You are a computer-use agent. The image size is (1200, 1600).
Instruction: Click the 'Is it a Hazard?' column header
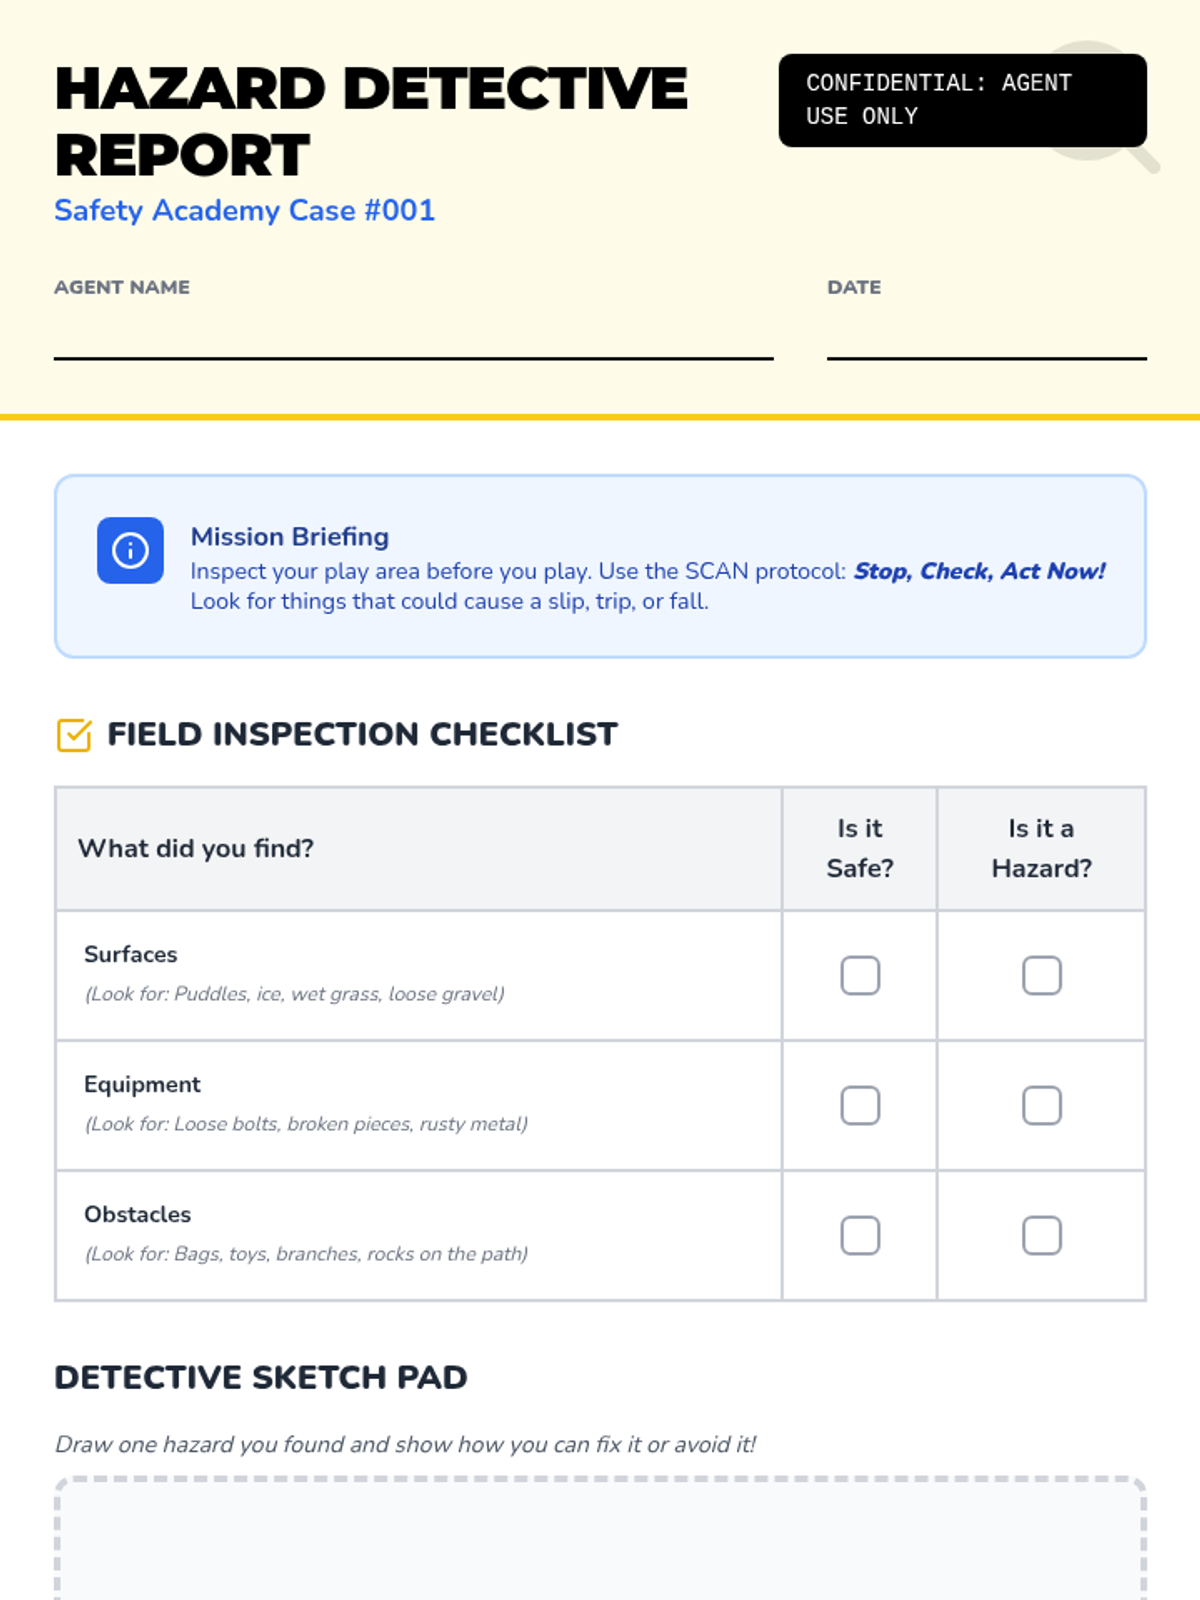1041,848
